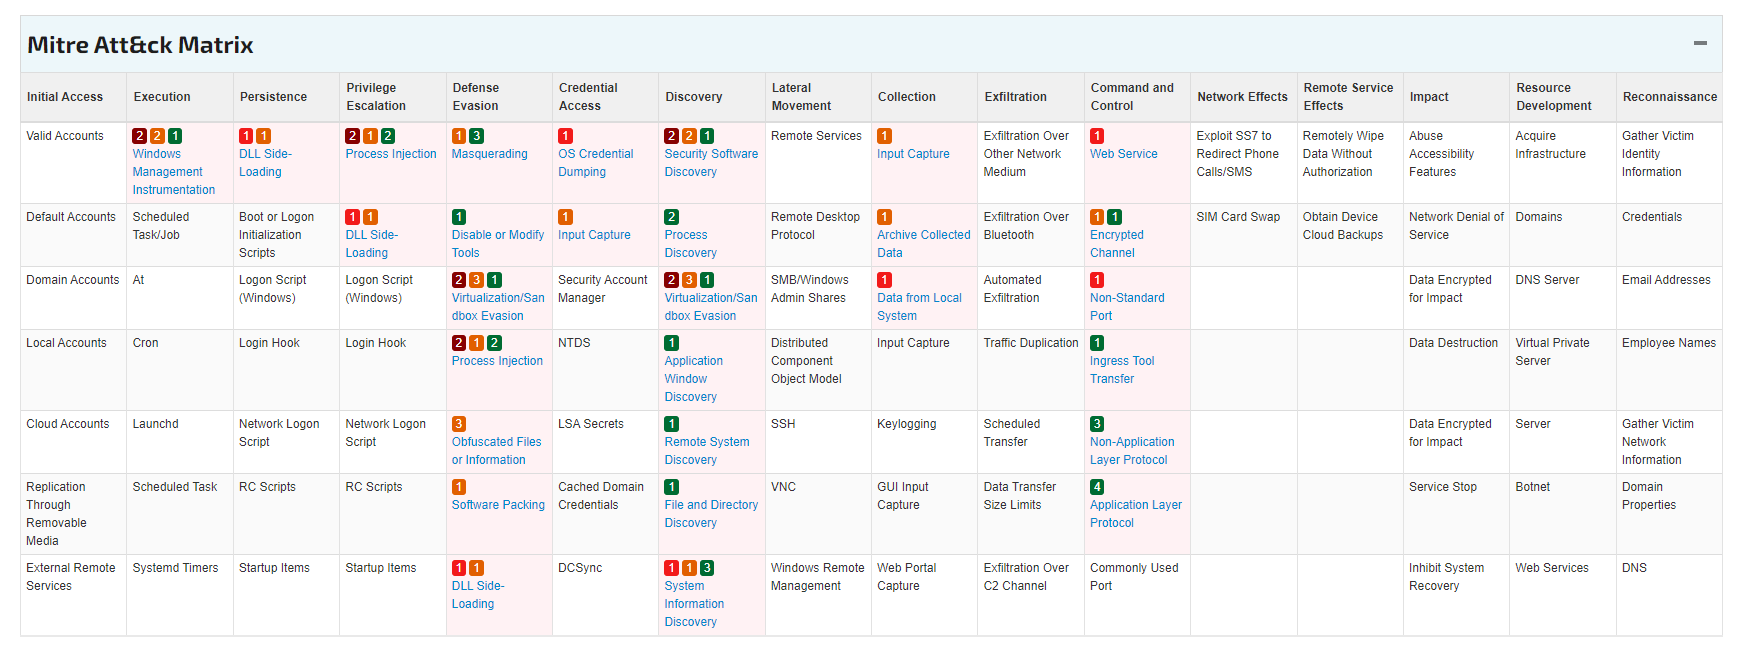Open Input Capture link in Credential Access
Viewport: 1751px width, 670px height.
pos(594,235)
